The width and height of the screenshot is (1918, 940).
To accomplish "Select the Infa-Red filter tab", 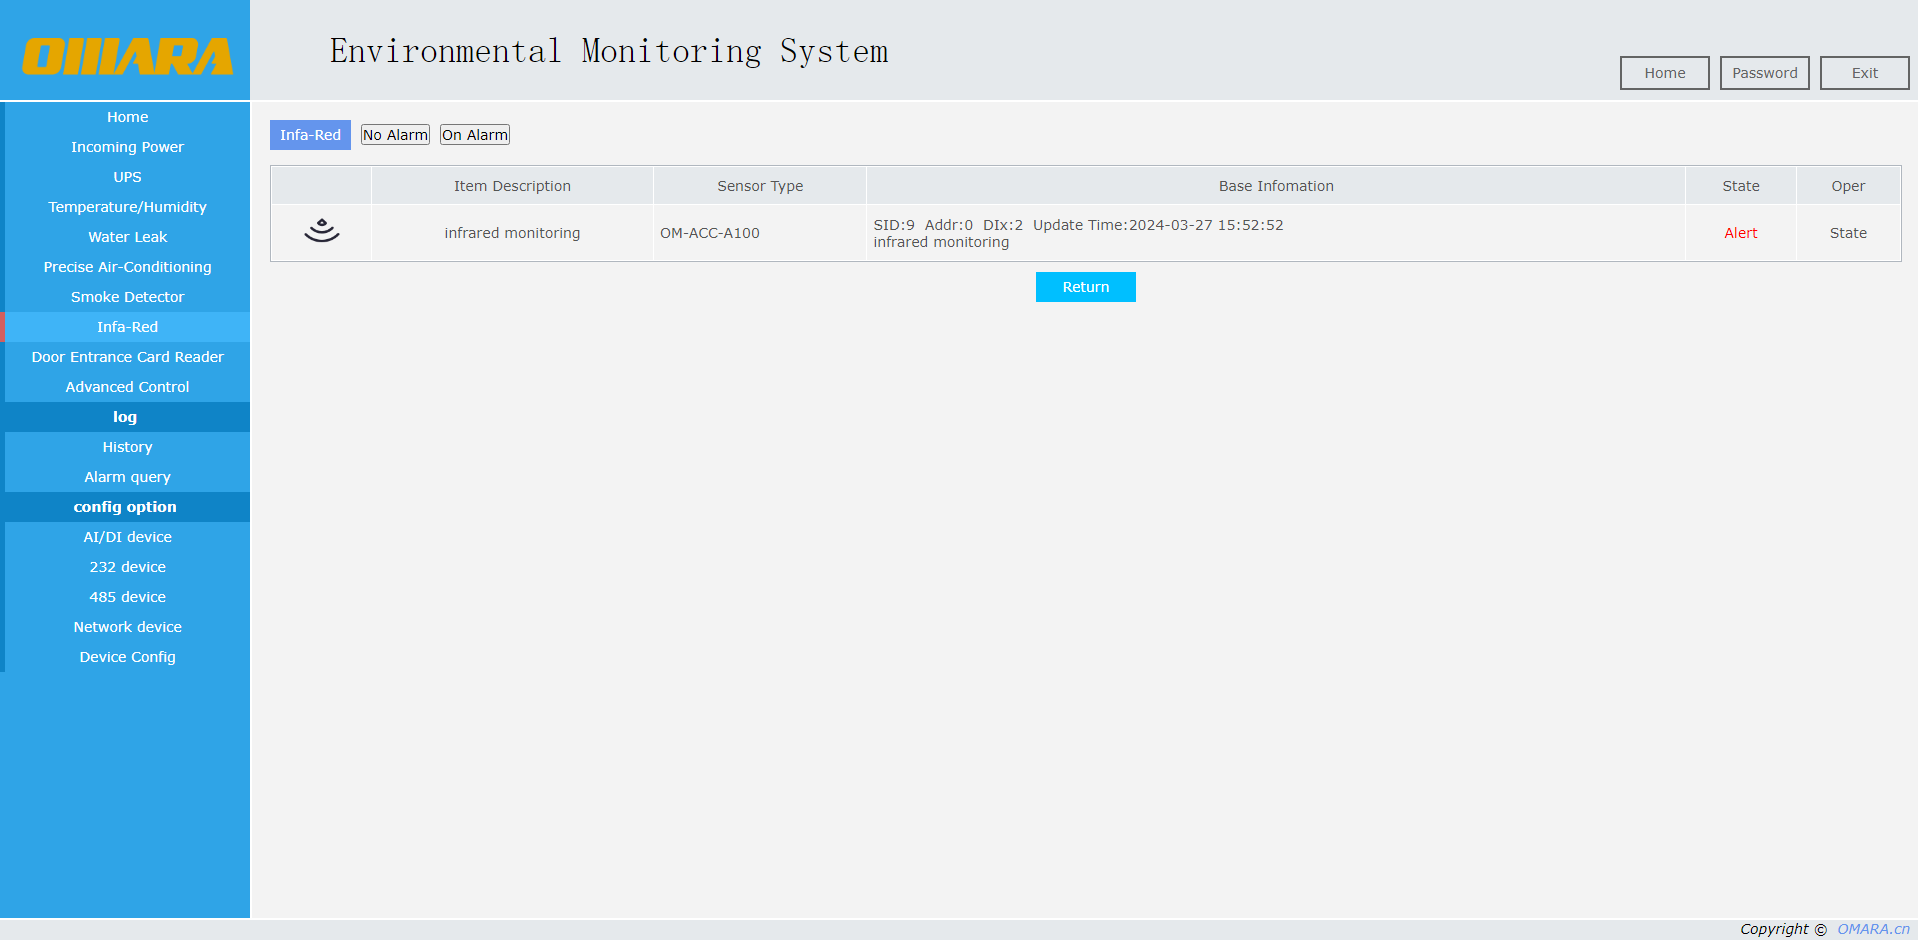I will [310, 135].
